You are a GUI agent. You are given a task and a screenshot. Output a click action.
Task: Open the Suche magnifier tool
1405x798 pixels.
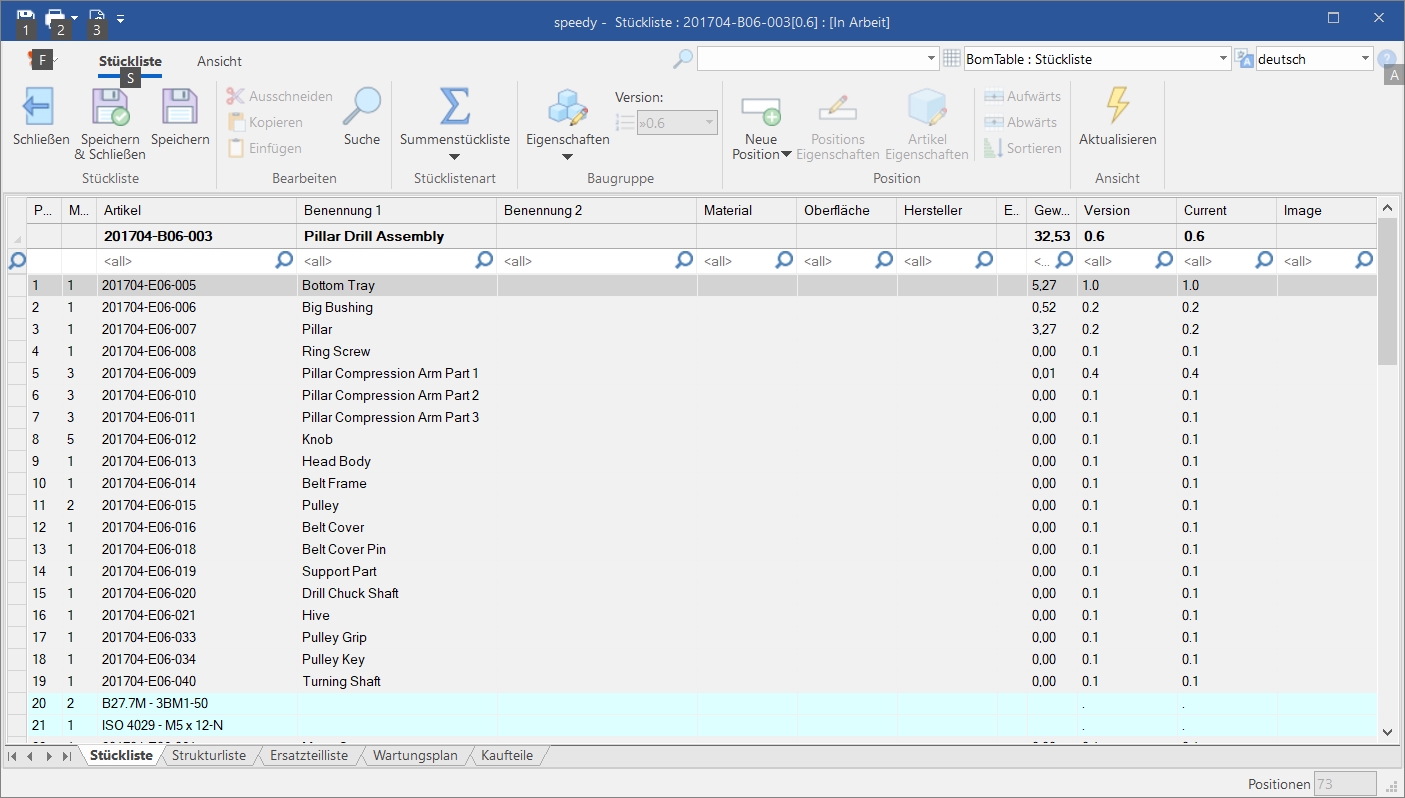coord(361,107)
